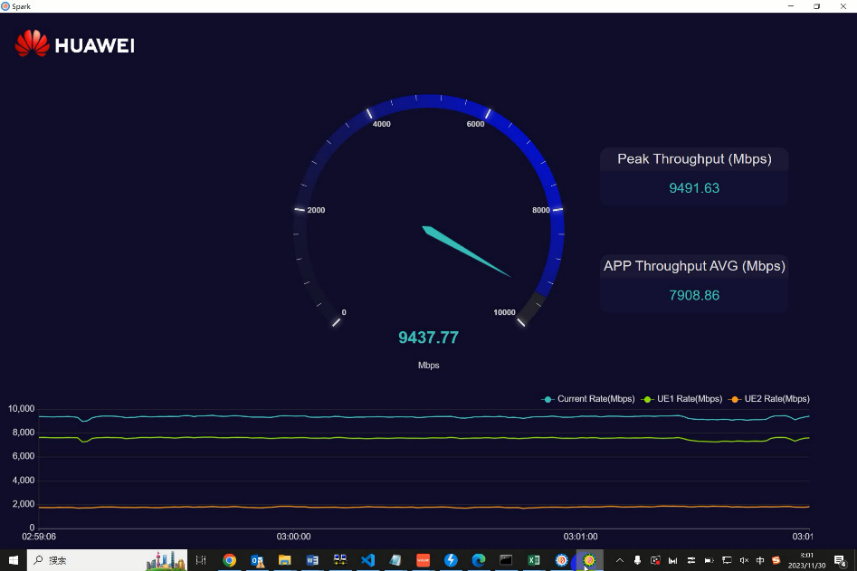Toggle Current Rate(Mbps) legend series
This screenshot has height=571, width=857.
588,399
